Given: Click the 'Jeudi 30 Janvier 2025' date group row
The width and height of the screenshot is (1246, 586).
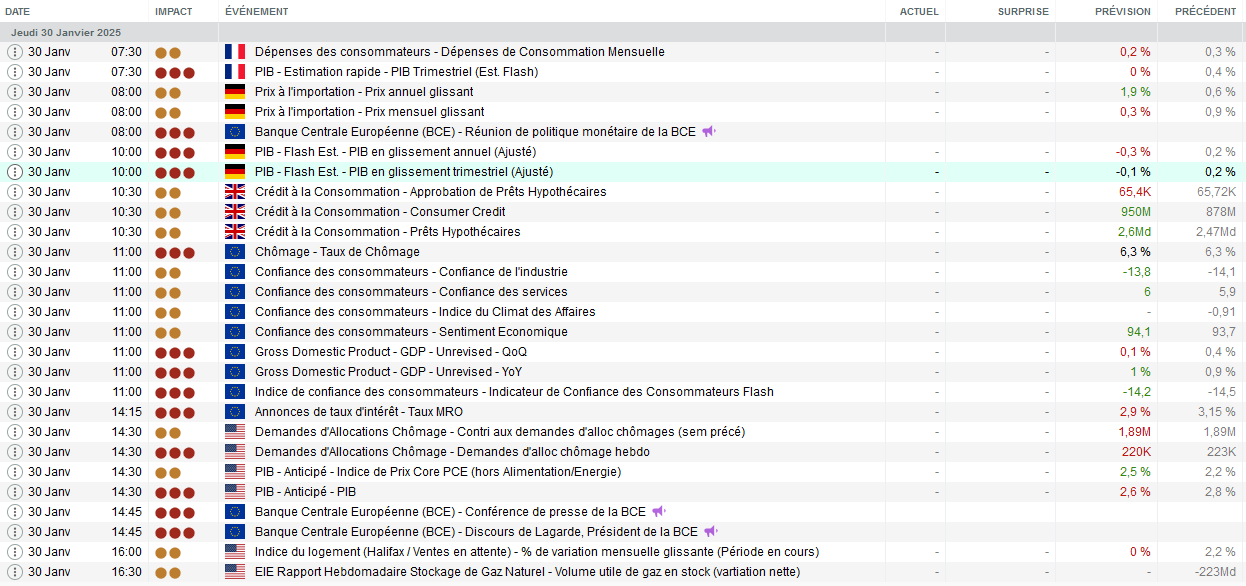Looking at the screenshot, I should click(623, 32).
